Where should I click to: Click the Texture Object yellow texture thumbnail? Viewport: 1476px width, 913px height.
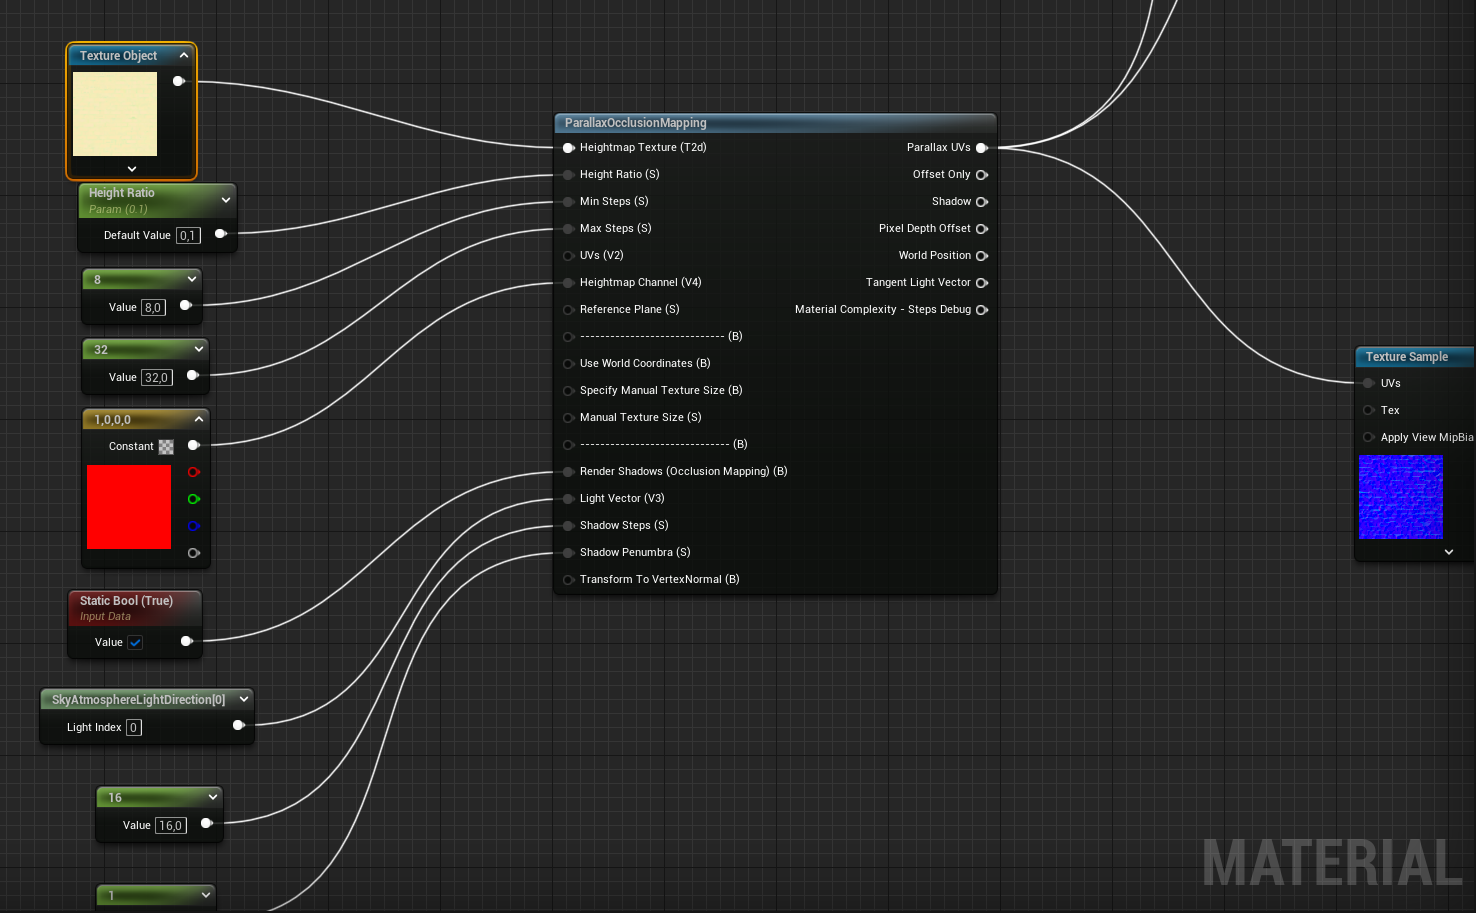(115, 114)
